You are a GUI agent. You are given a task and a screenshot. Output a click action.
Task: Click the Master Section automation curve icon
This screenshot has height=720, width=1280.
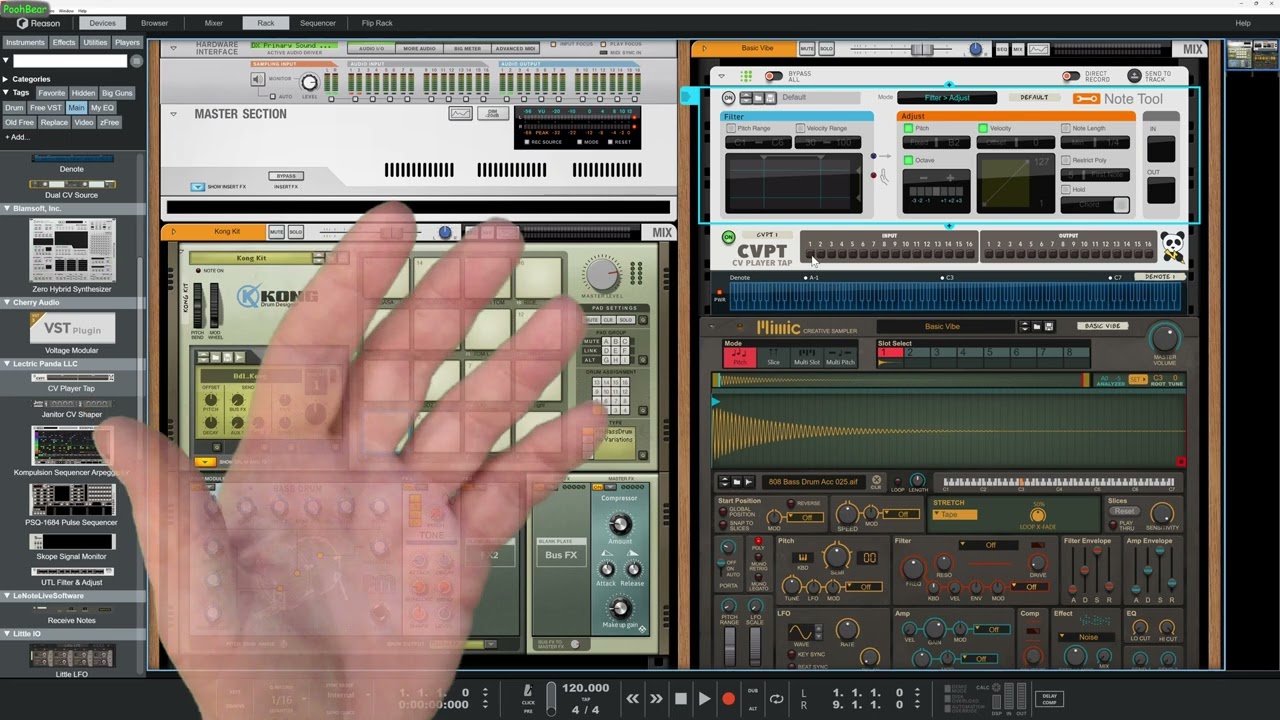(460, 113)
